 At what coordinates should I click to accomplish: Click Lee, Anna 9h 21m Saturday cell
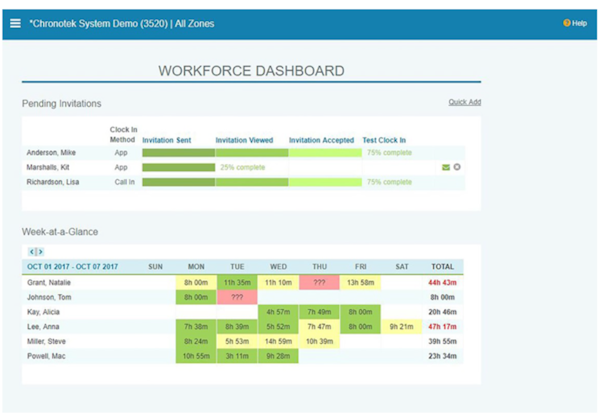[402, 327]
